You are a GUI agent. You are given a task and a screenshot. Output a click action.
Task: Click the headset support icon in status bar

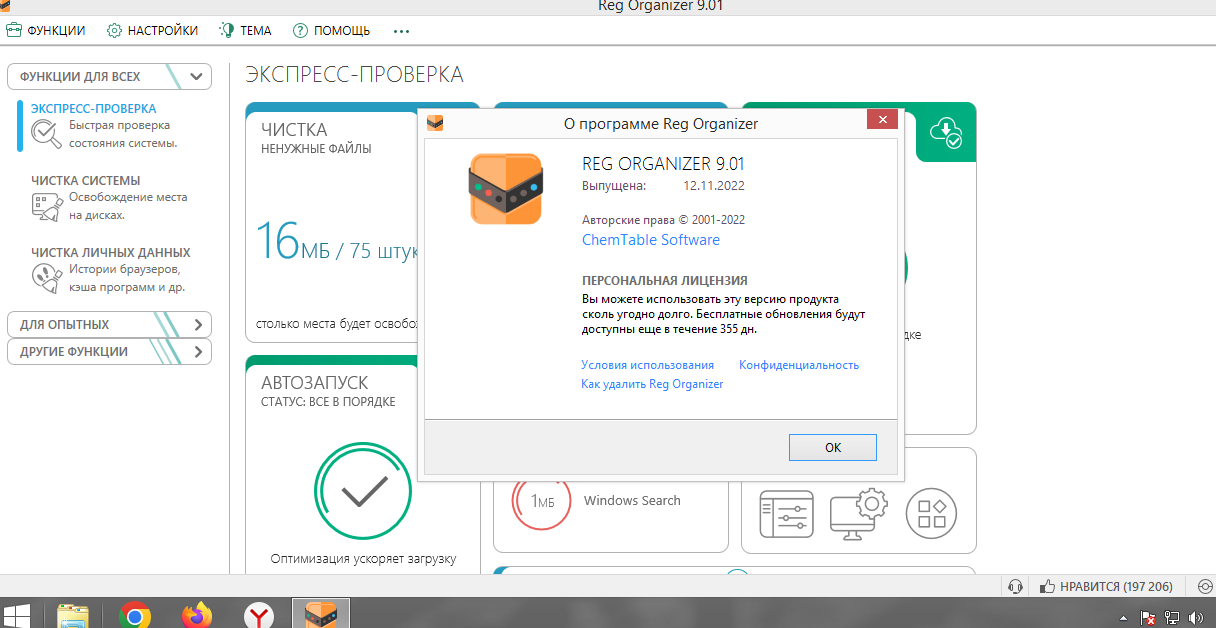1016,586
